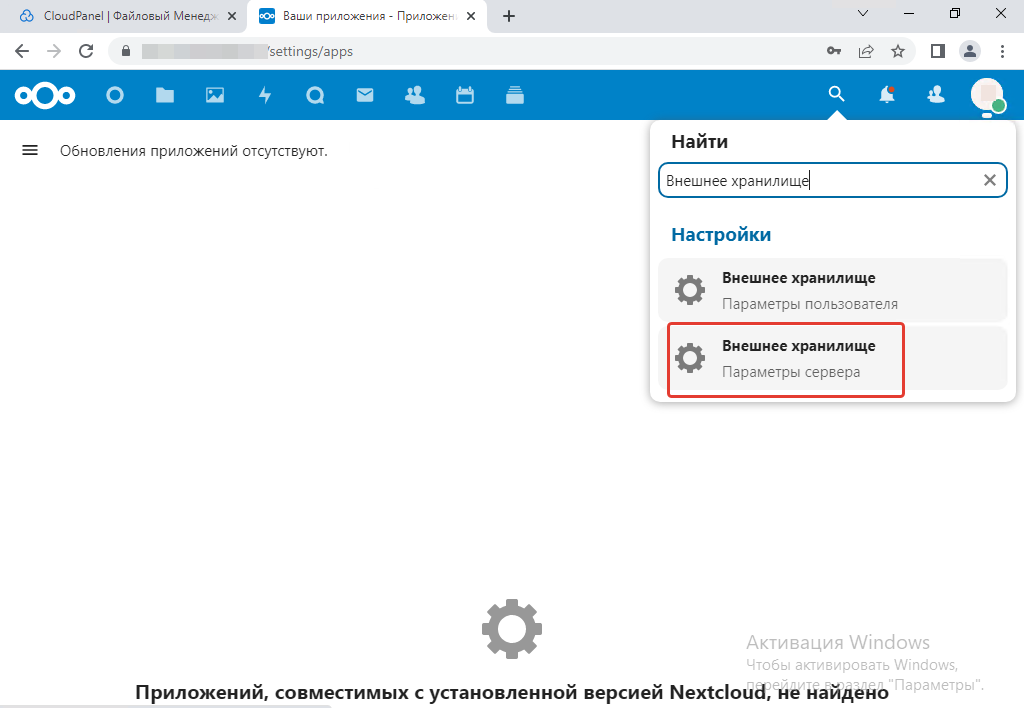1024x708 pixels.
Task: Clear the search field with the X
Action: [x=990, y=180]
